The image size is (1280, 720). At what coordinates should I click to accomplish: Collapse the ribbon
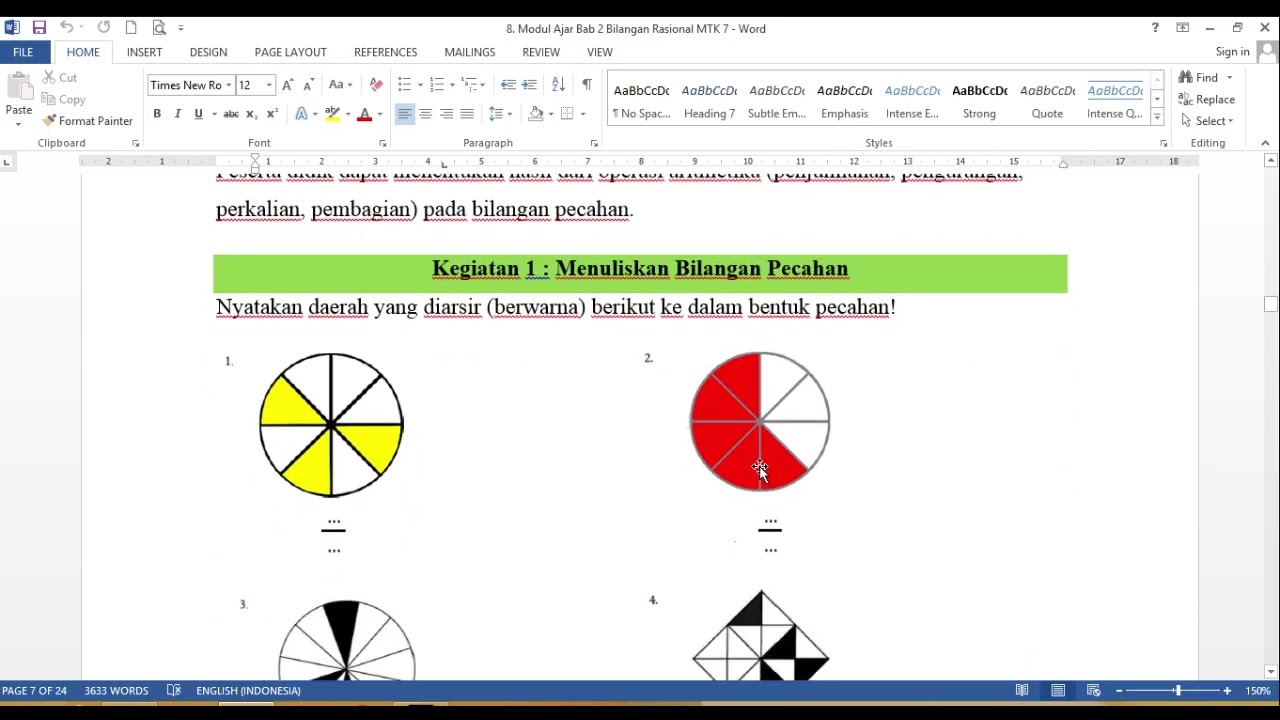(1265, 143)
